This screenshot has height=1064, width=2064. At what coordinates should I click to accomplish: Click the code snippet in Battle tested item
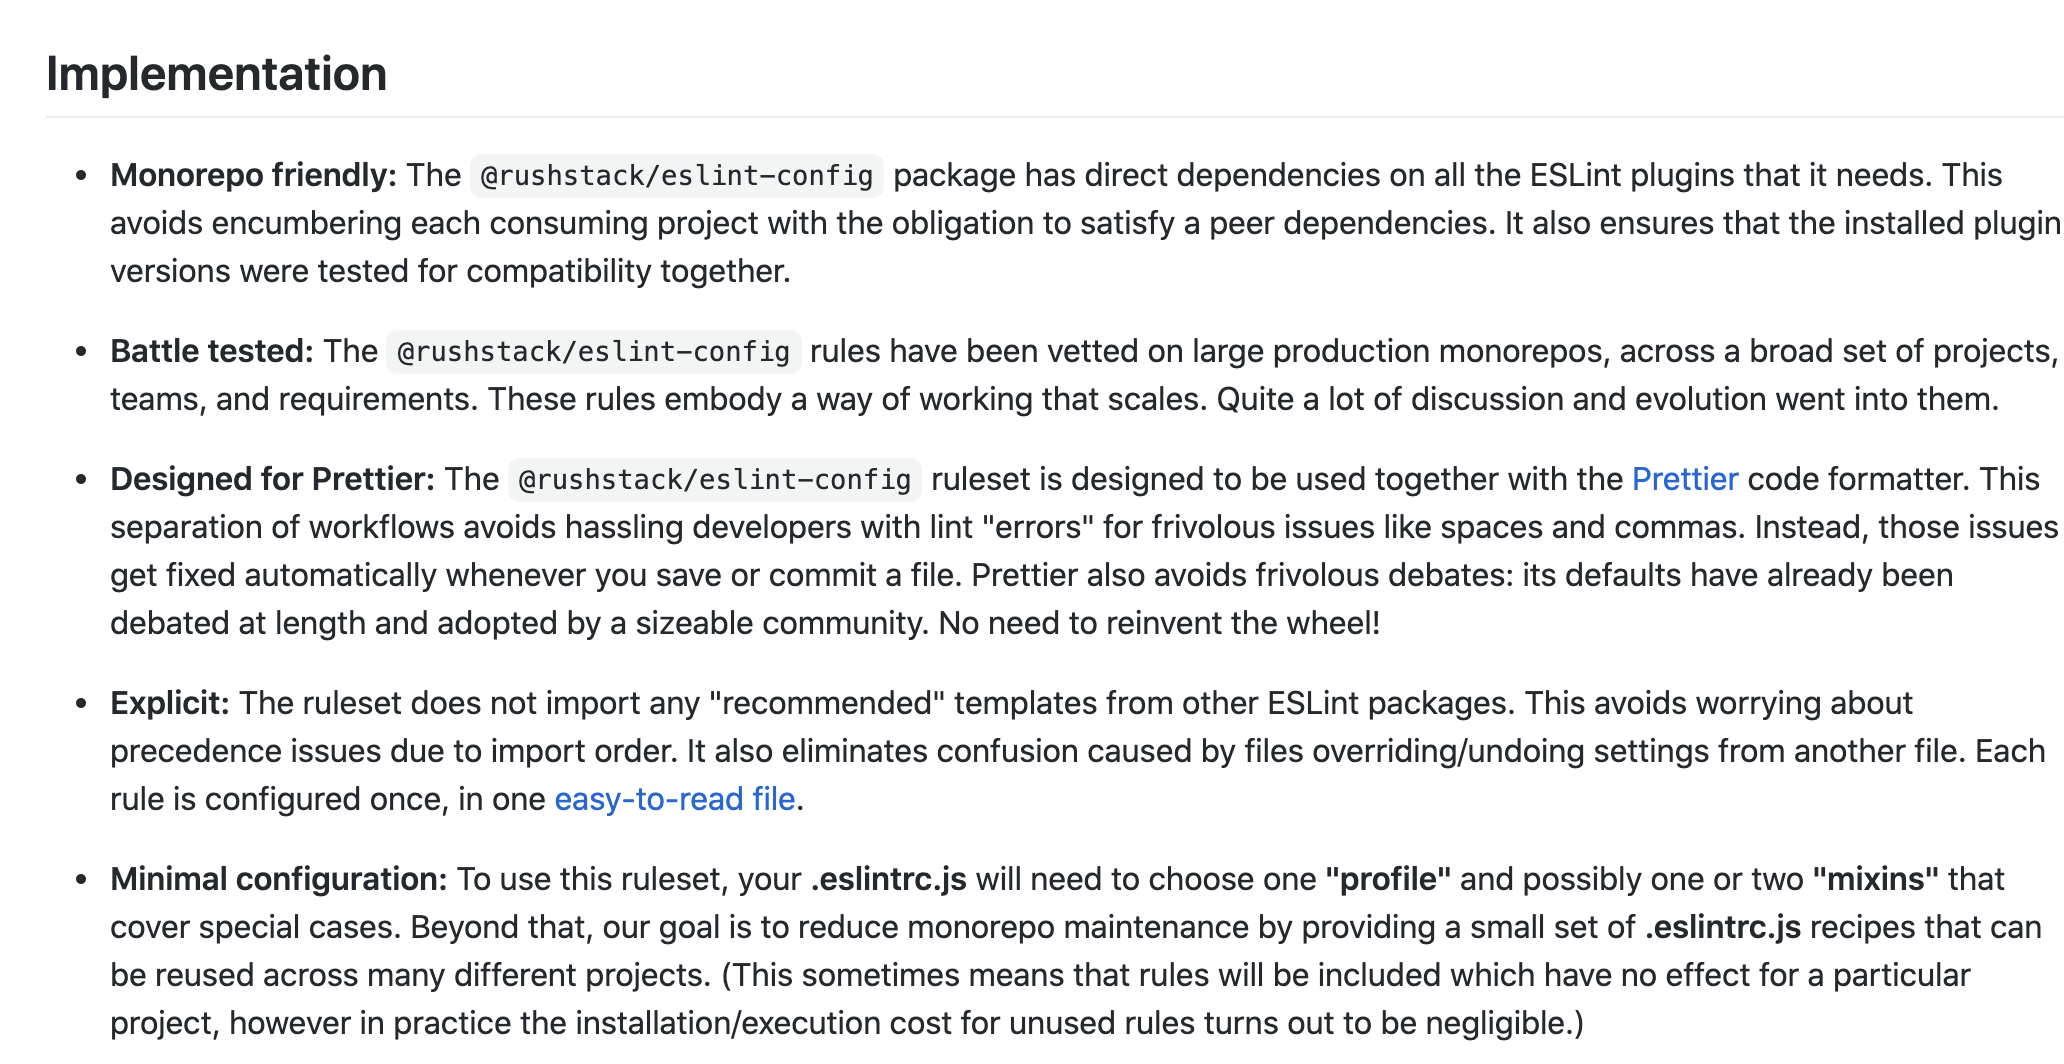593,352
